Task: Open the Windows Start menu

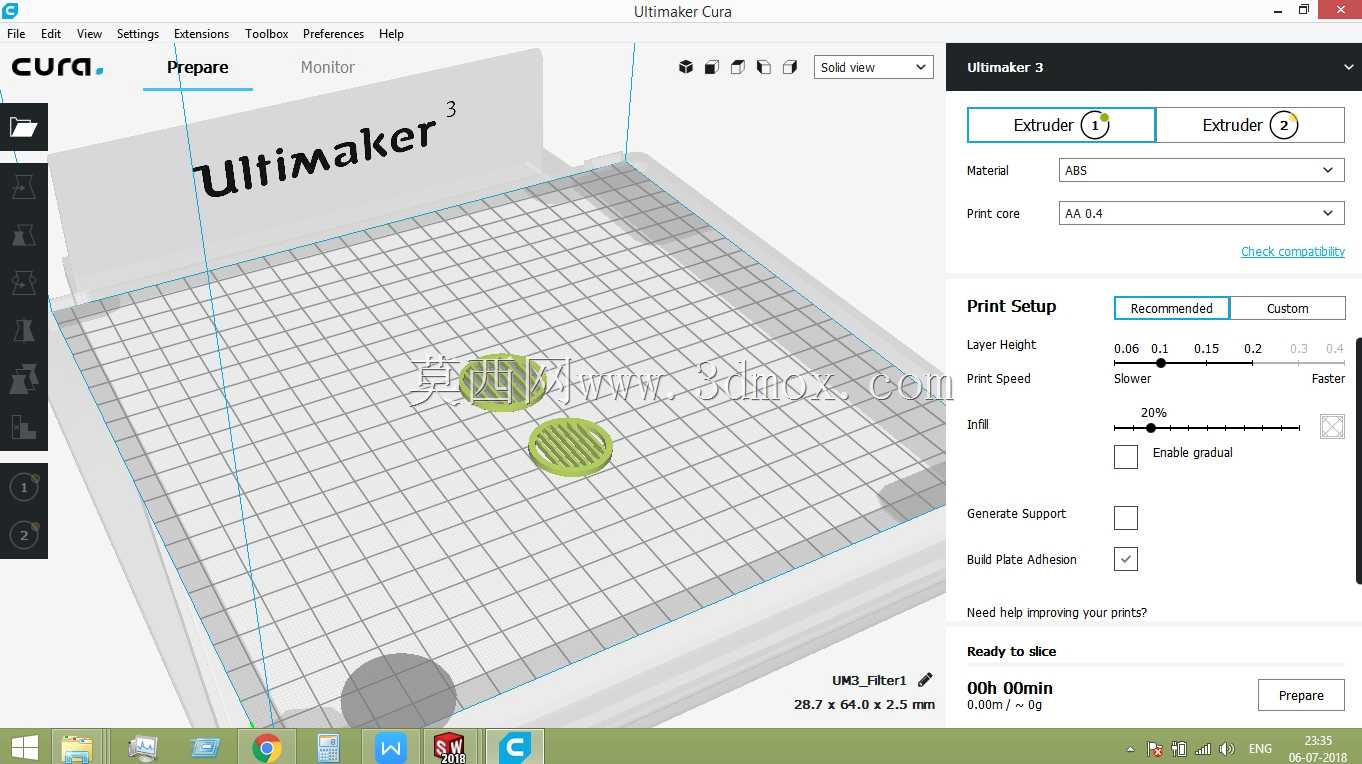Action: pyautogui.click(x=24, y=747)
